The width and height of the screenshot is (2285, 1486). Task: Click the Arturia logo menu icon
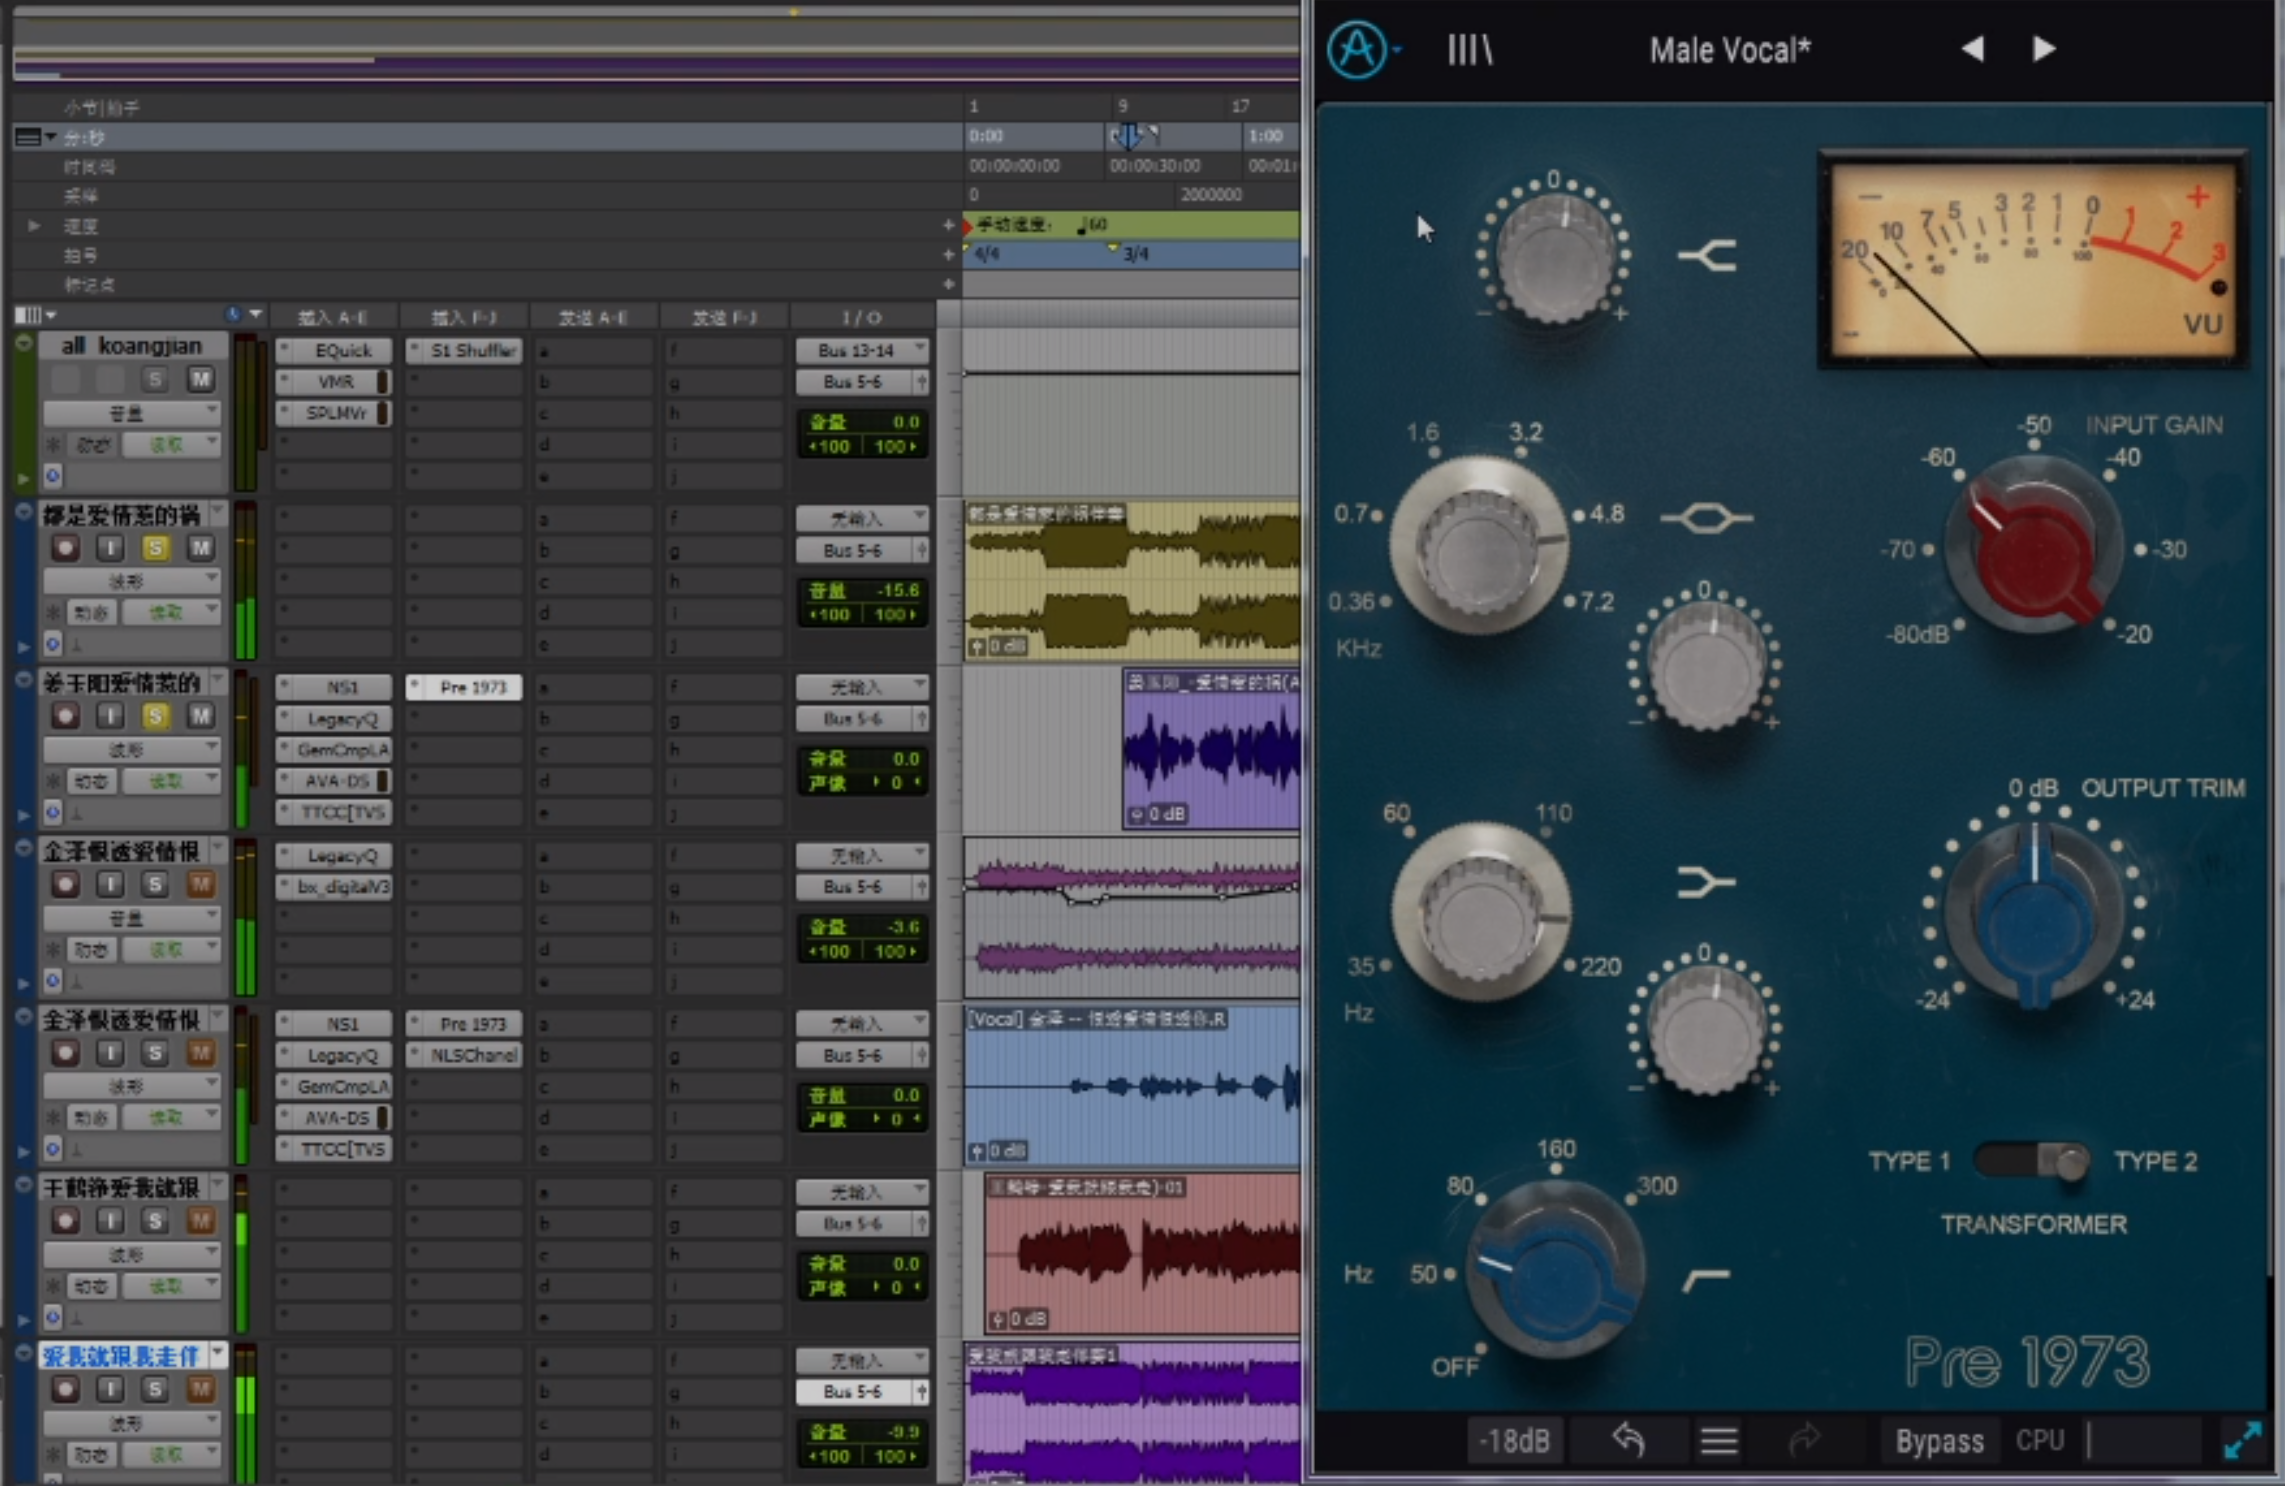click(1357, 49)
